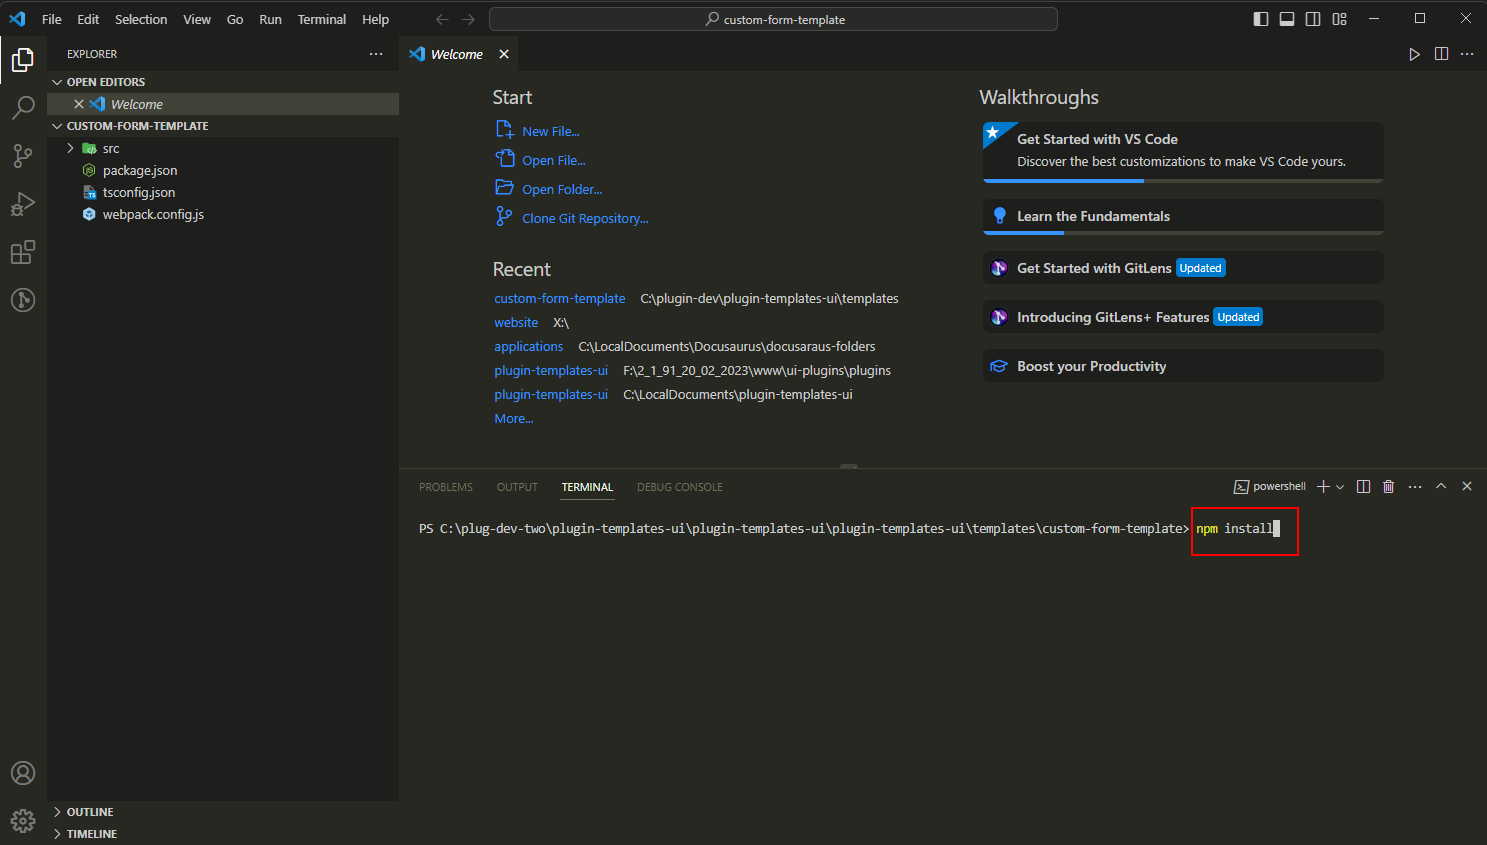The height and width of the screenshot is (845, 1487).
Task: Open the Terminal menu
Action: [x=322, y=19]
